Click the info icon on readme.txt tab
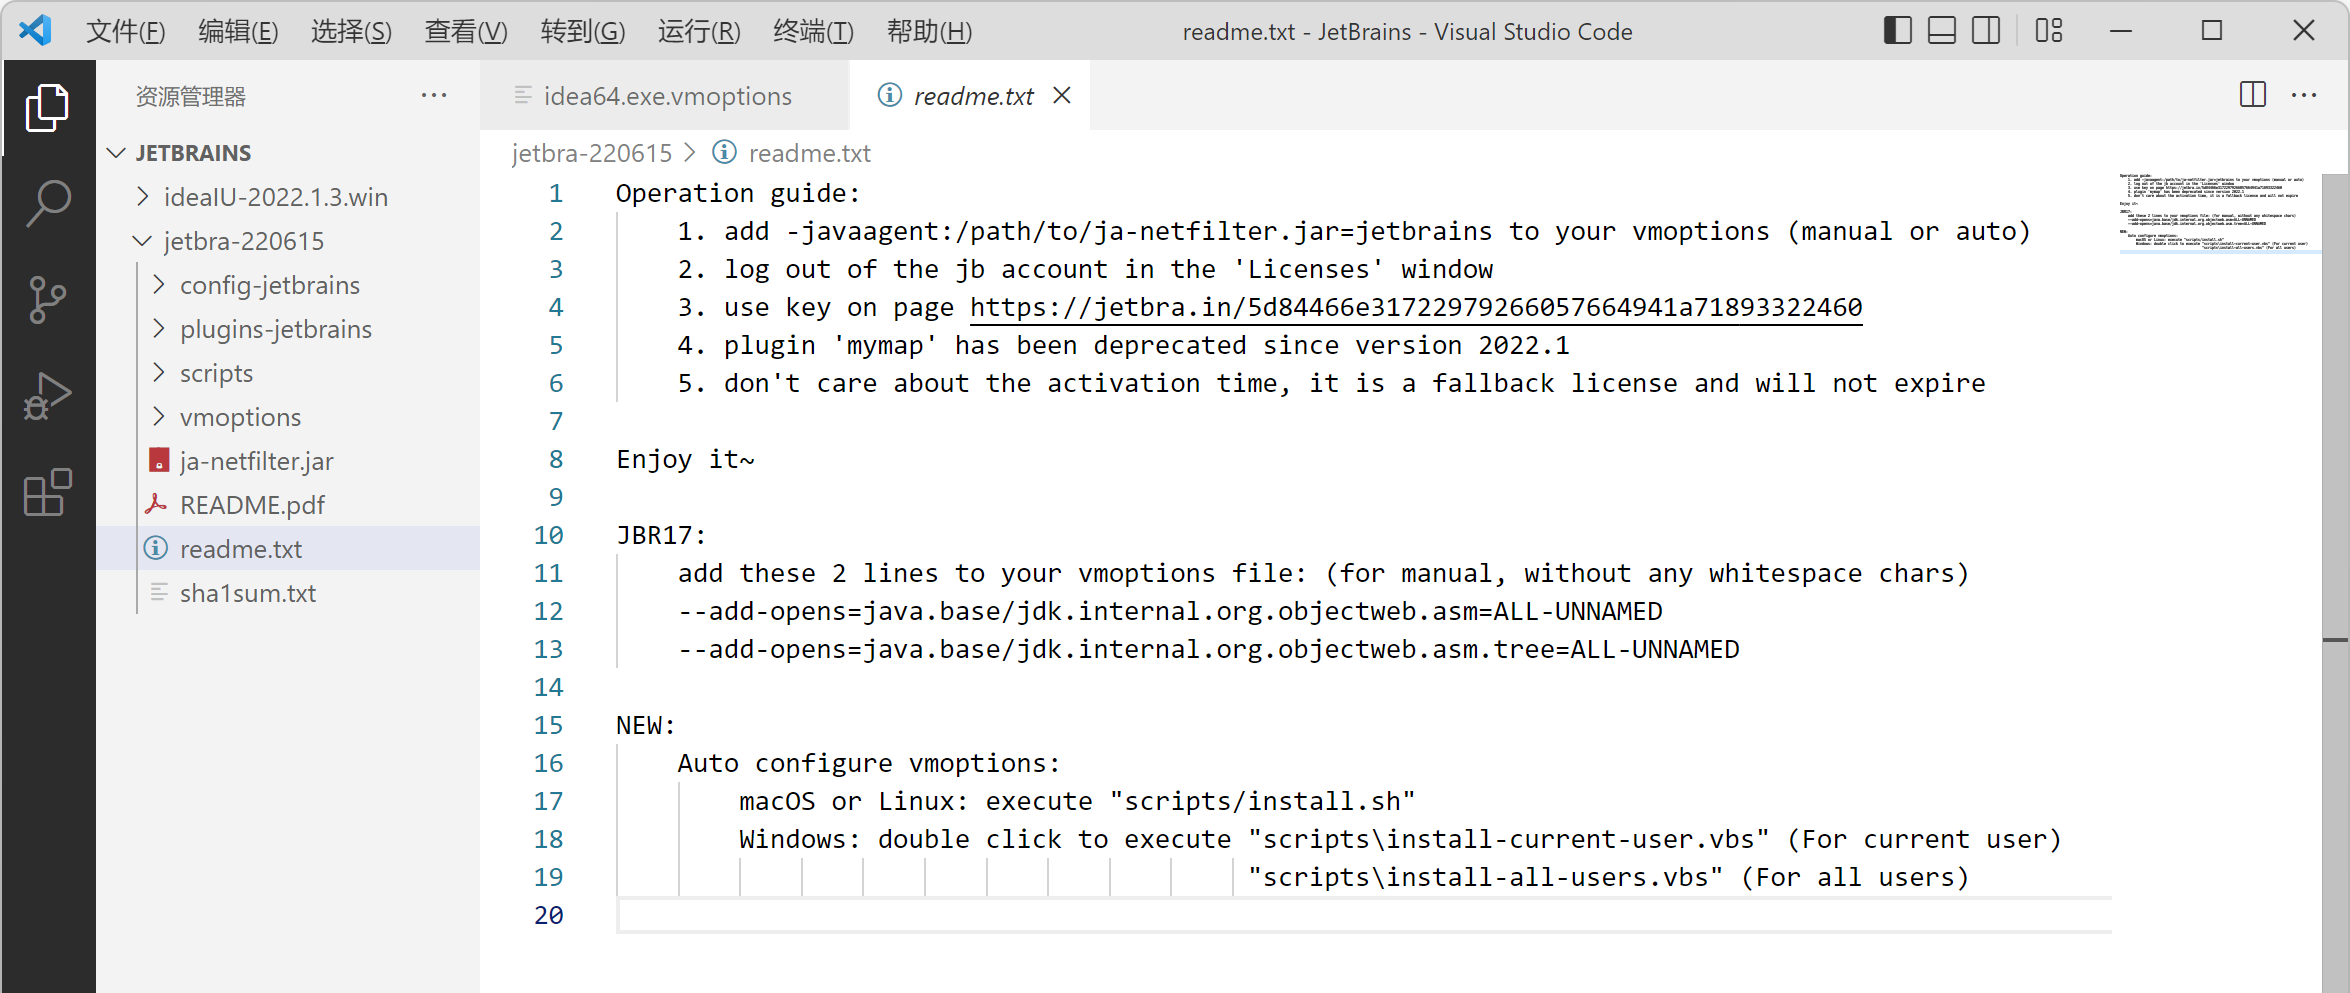The image size is (2350, 993). point(889,95)
